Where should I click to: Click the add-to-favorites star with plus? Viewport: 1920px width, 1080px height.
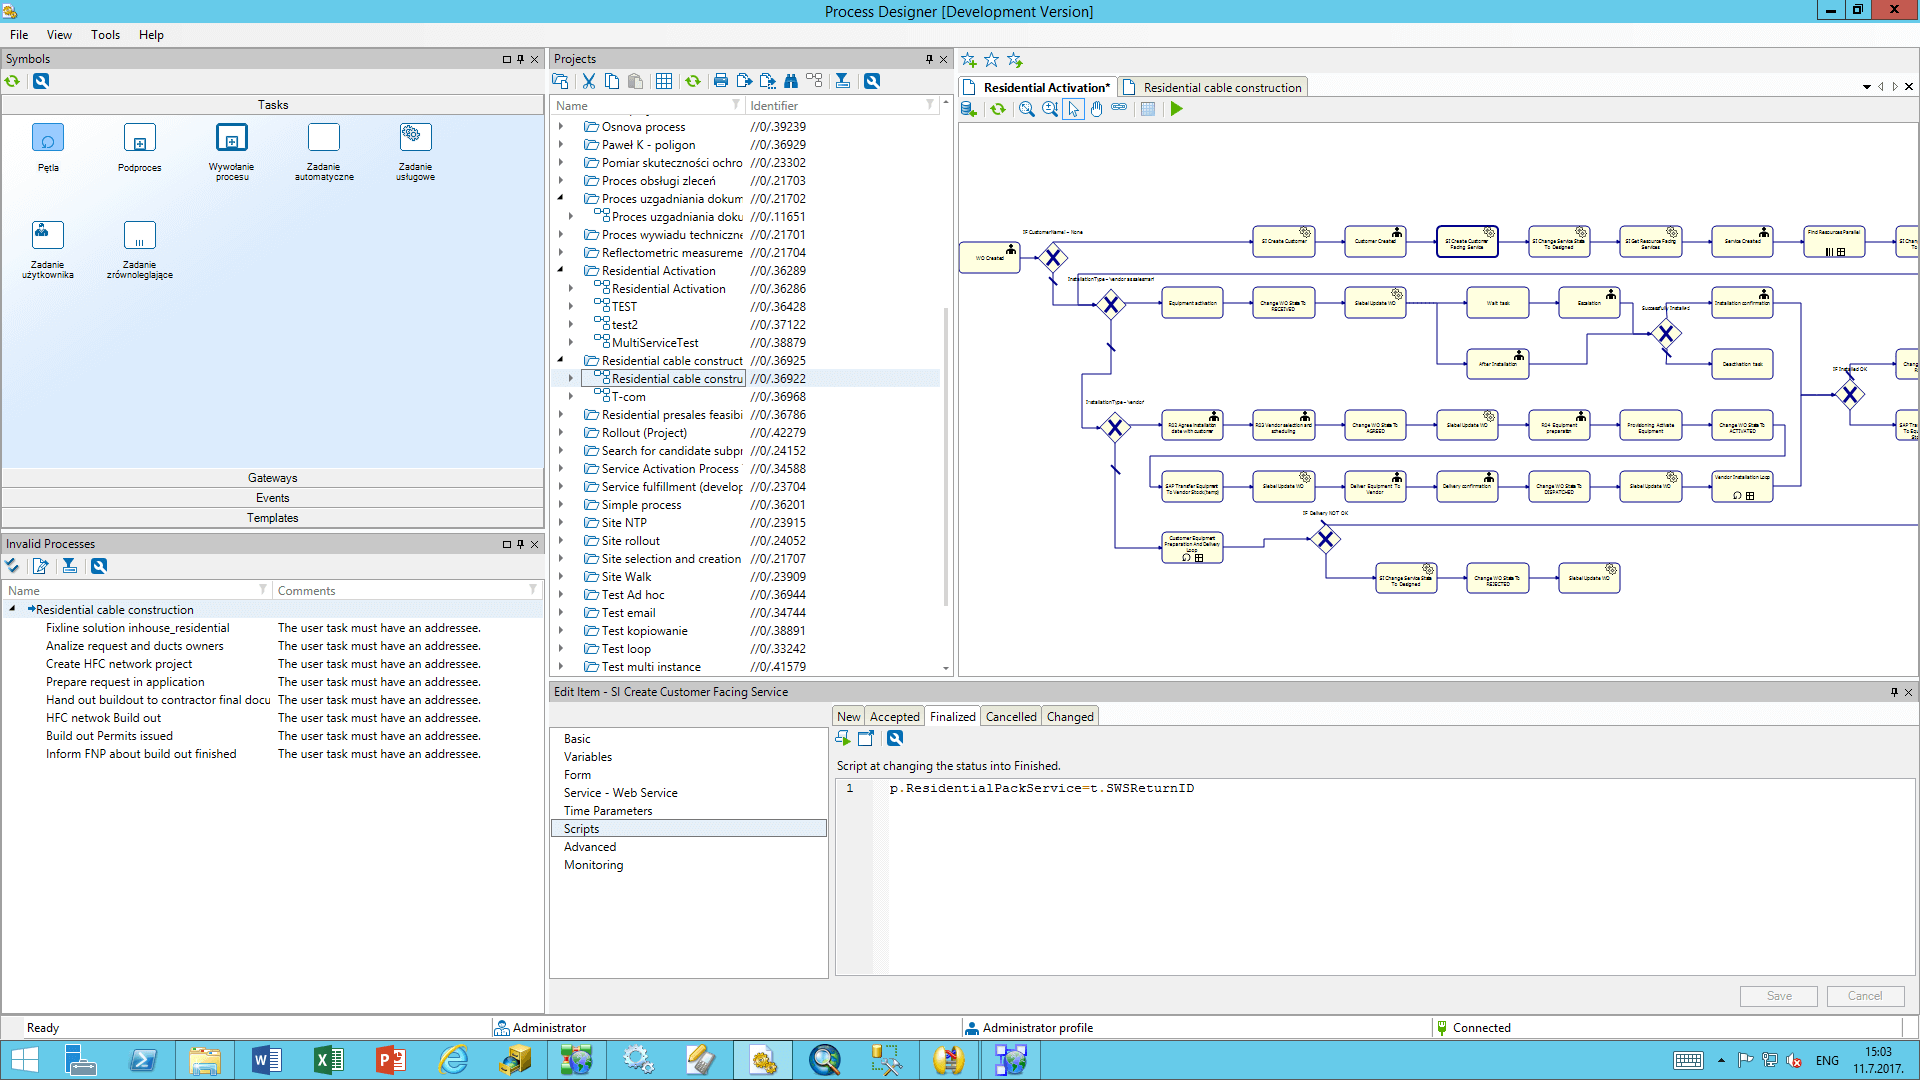pos(969,60)
